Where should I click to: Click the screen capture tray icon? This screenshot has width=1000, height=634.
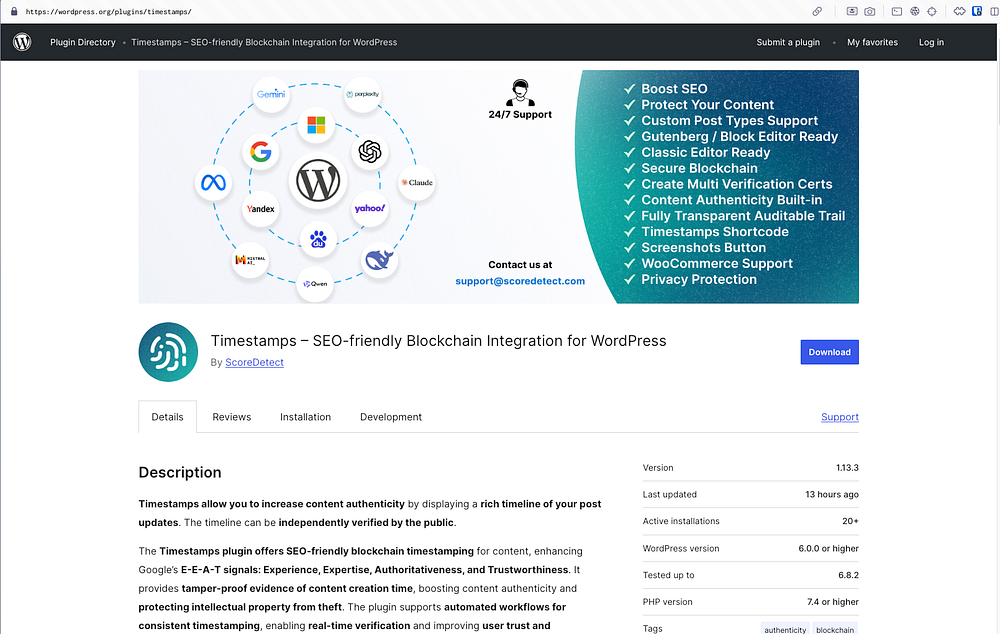[x=852, y=11]
